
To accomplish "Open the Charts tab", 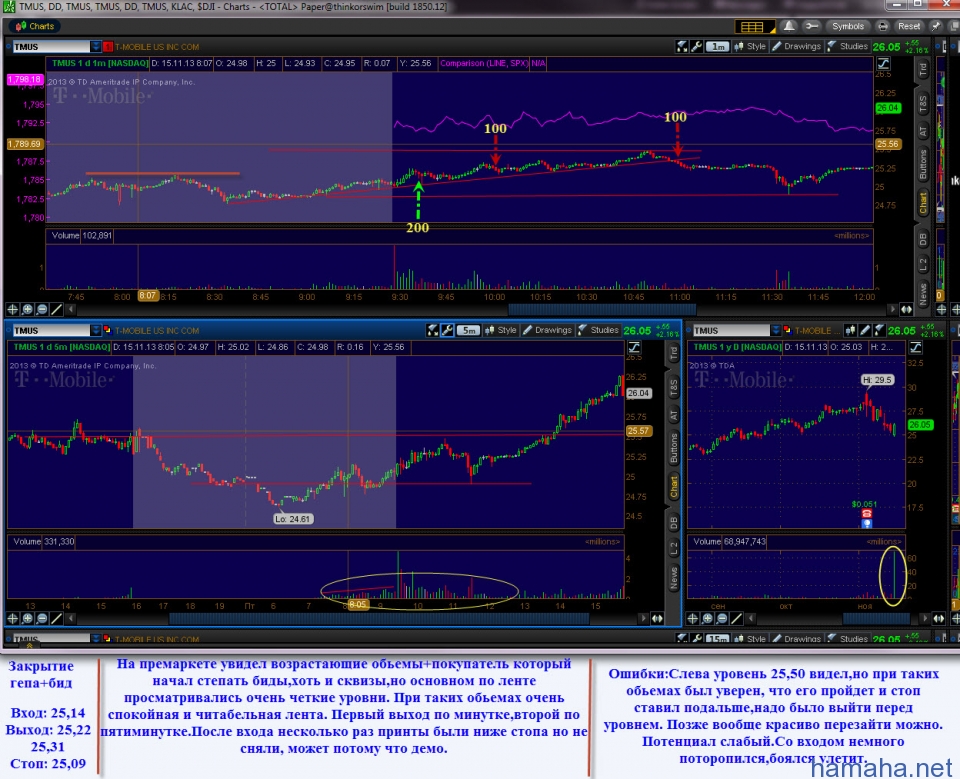I will pos(35,26).
